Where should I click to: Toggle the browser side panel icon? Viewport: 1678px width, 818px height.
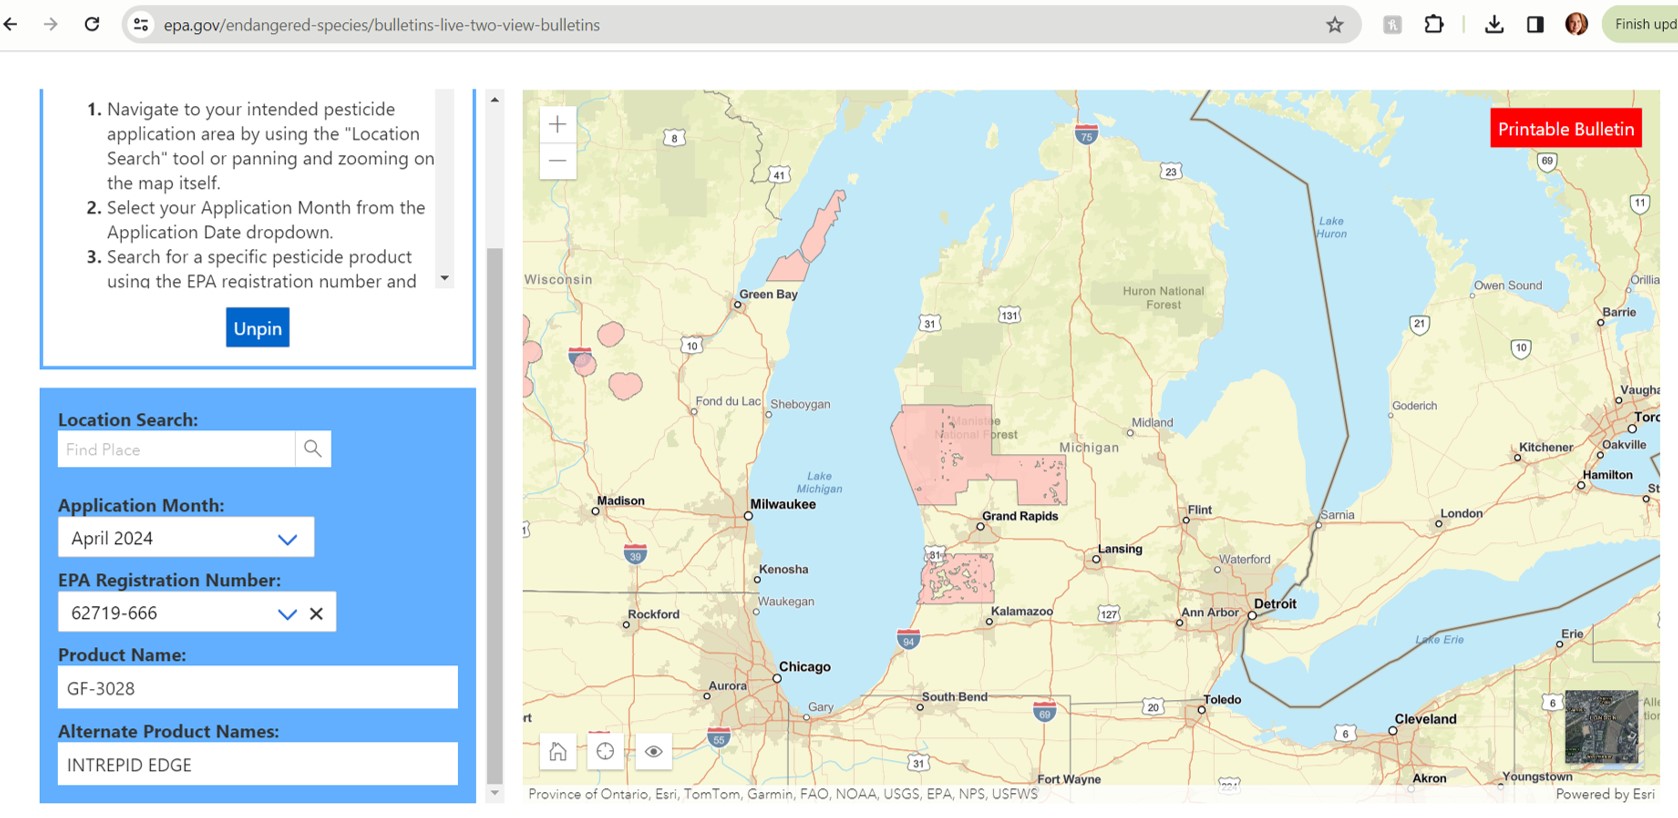tap(1535, 25)
